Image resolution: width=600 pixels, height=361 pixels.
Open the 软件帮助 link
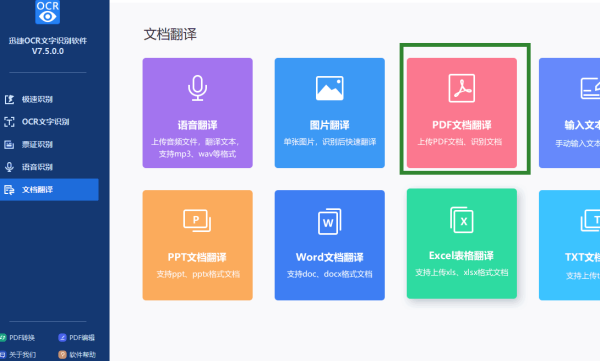coord(77,355)
